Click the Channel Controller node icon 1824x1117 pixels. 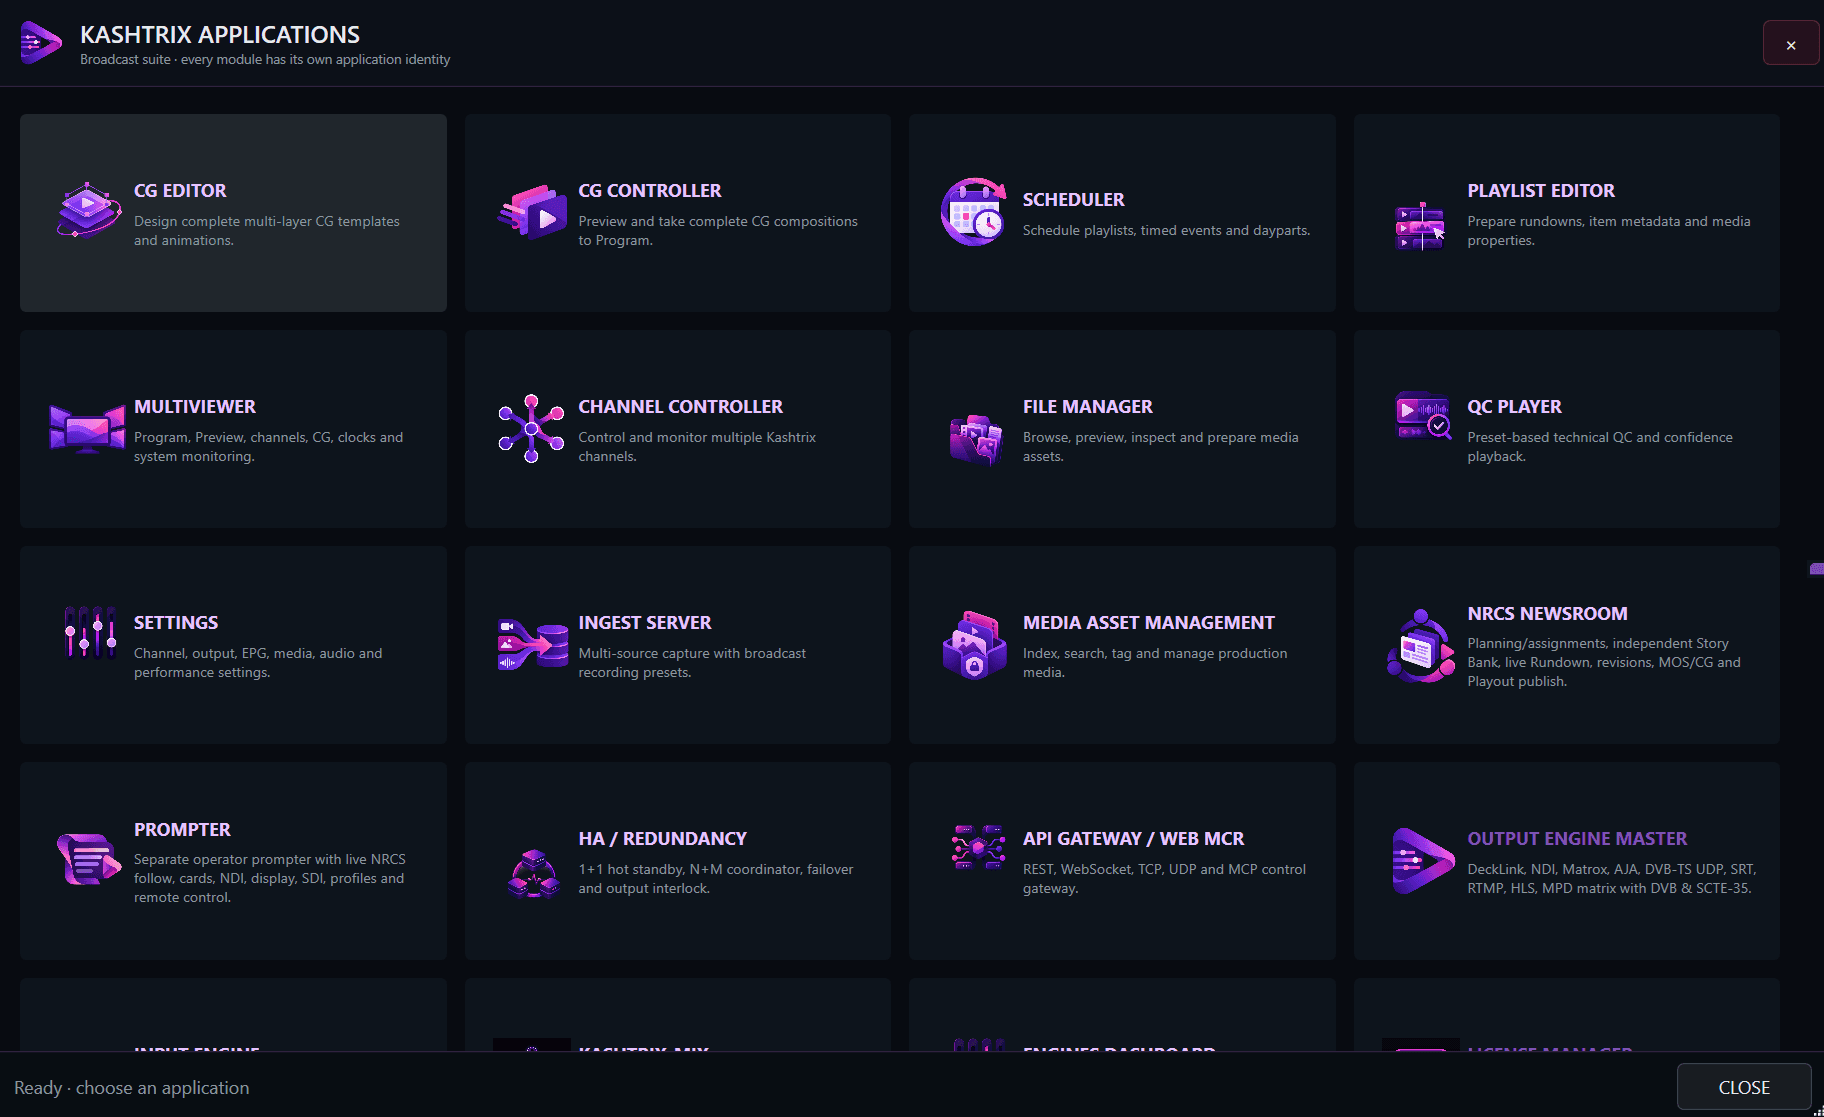[531, 428]
